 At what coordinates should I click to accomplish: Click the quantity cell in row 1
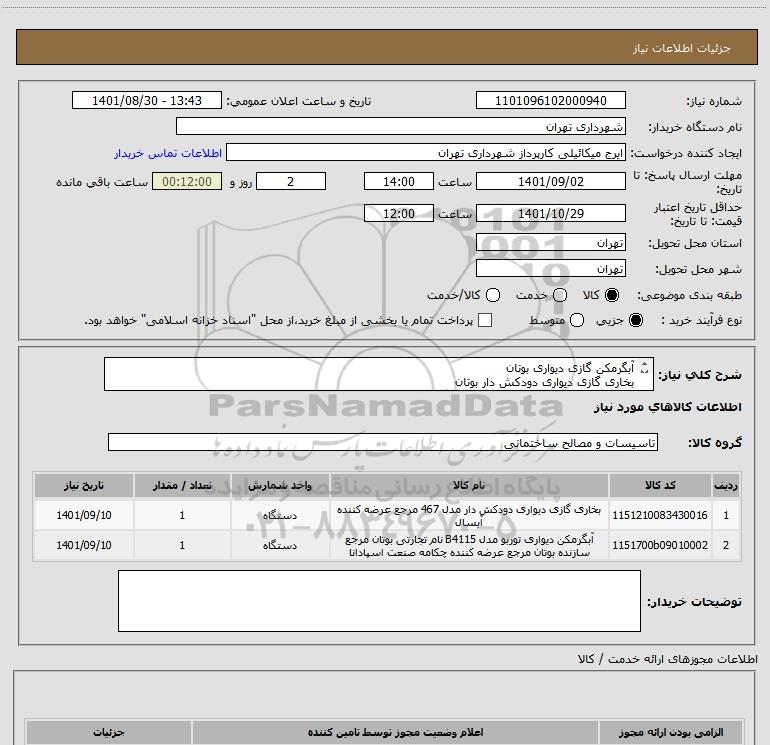[x=182, y=515]
